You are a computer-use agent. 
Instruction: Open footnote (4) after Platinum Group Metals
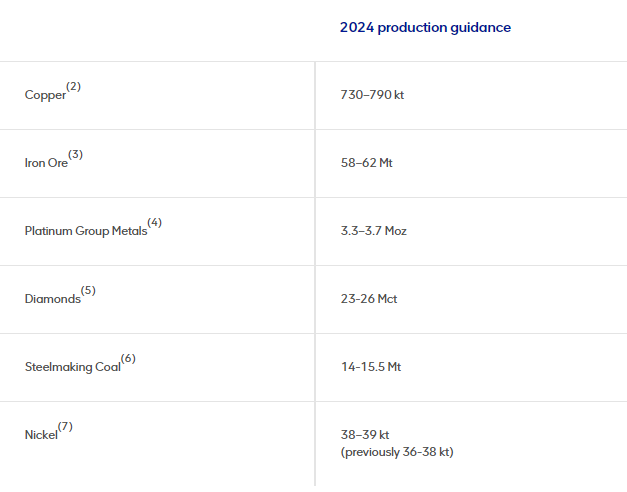[154, 222]
